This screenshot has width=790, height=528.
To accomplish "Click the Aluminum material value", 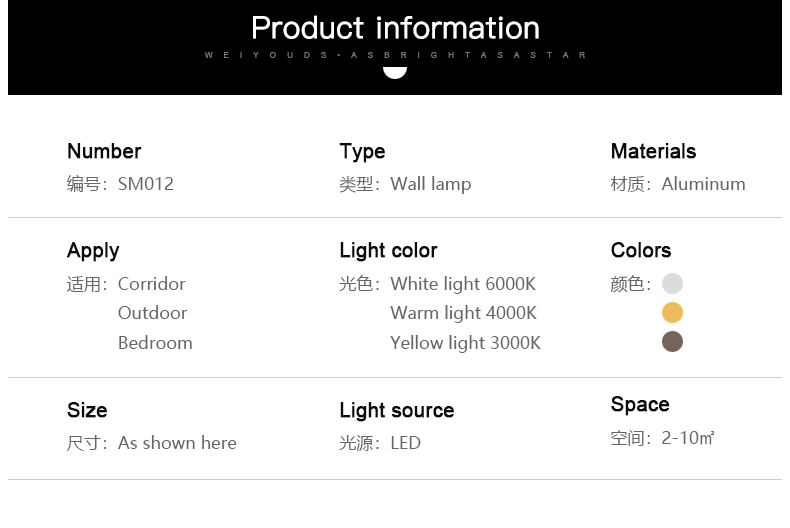I will [703, 184].
